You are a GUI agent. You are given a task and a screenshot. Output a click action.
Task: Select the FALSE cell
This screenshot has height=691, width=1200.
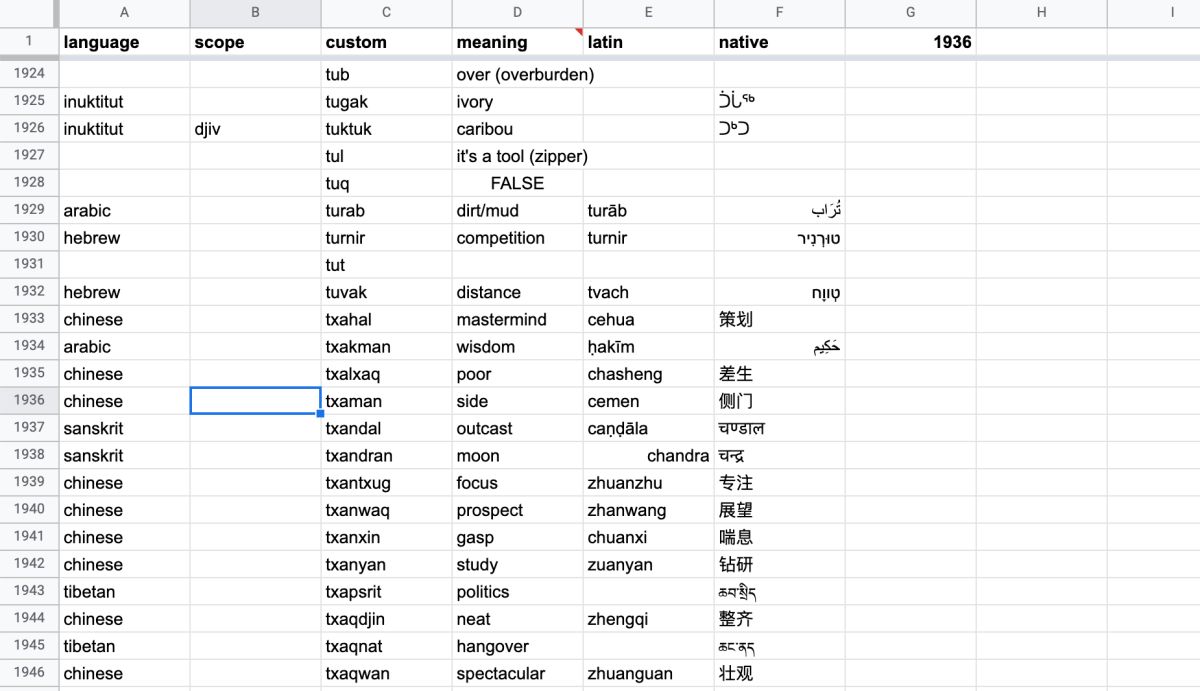point(518,183)
